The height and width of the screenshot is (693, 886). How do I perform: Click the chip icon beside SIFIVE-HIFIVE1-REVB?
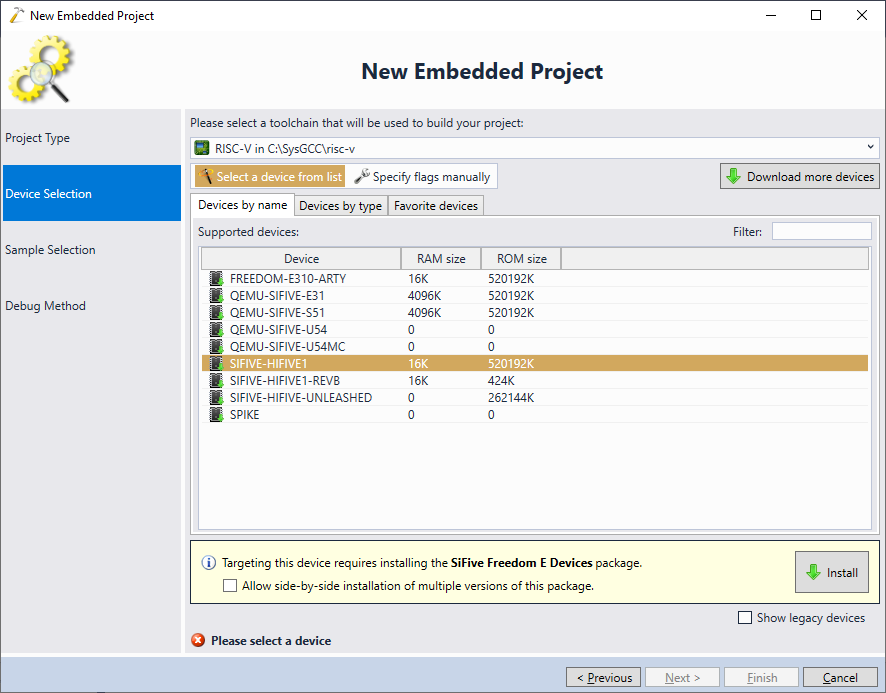(x=216, y=380)
